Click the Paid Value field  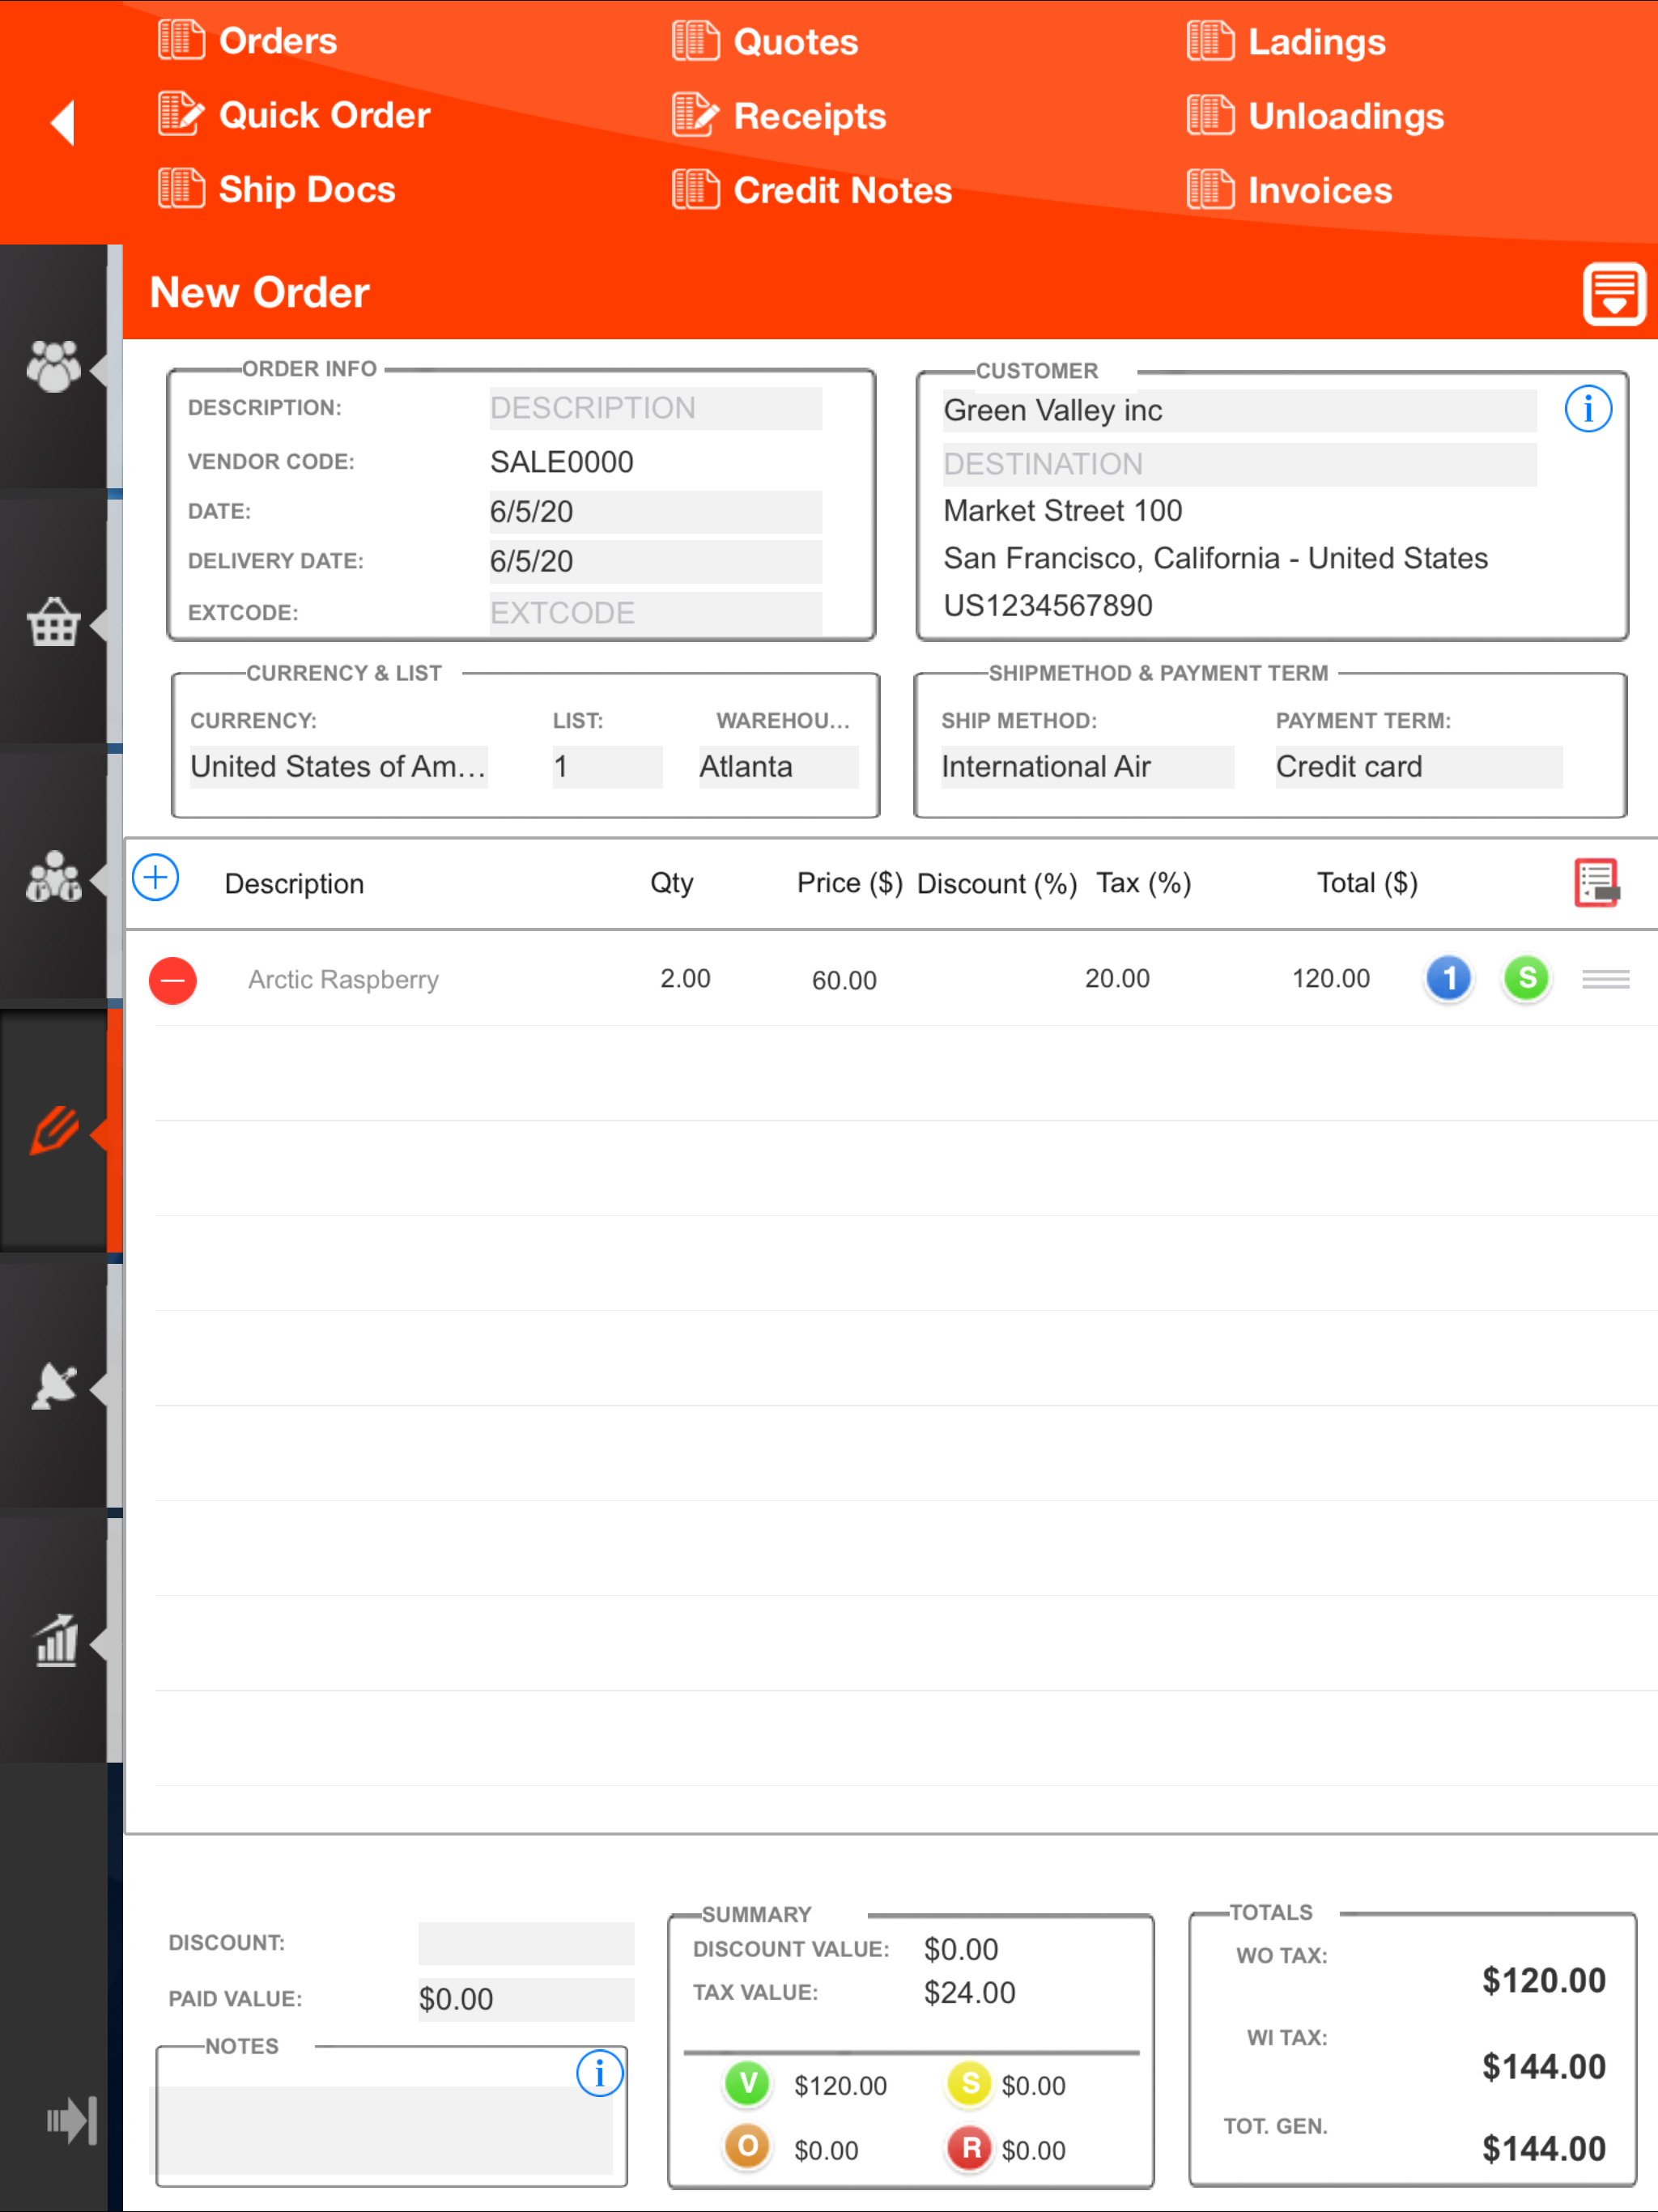(x=526, y=1999)
